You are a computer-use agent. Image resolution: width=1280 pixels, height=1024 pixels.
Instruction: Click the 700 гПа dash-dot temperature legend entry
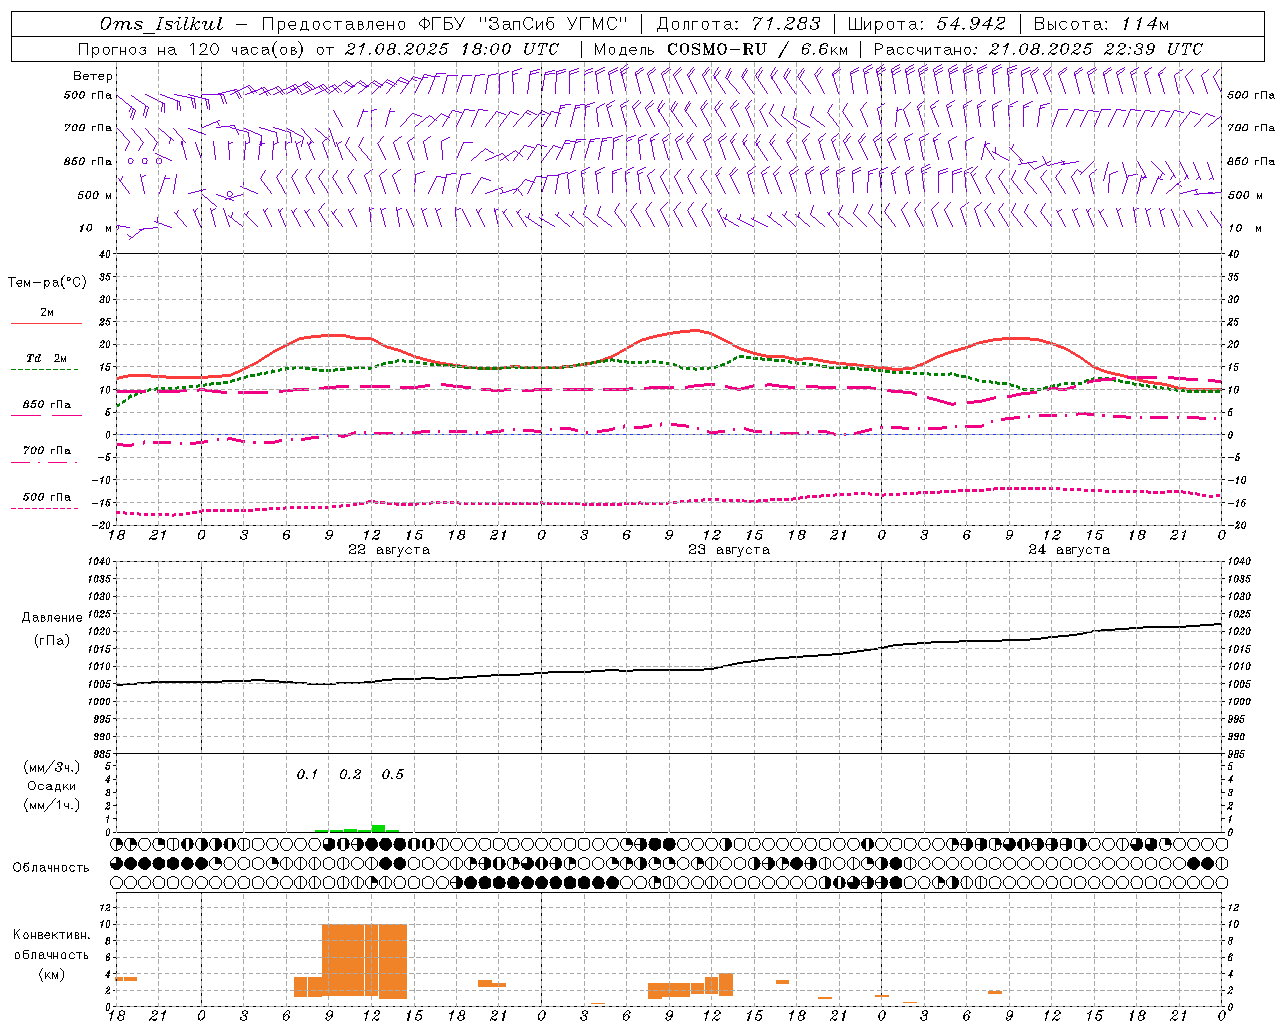click(46, 451)
